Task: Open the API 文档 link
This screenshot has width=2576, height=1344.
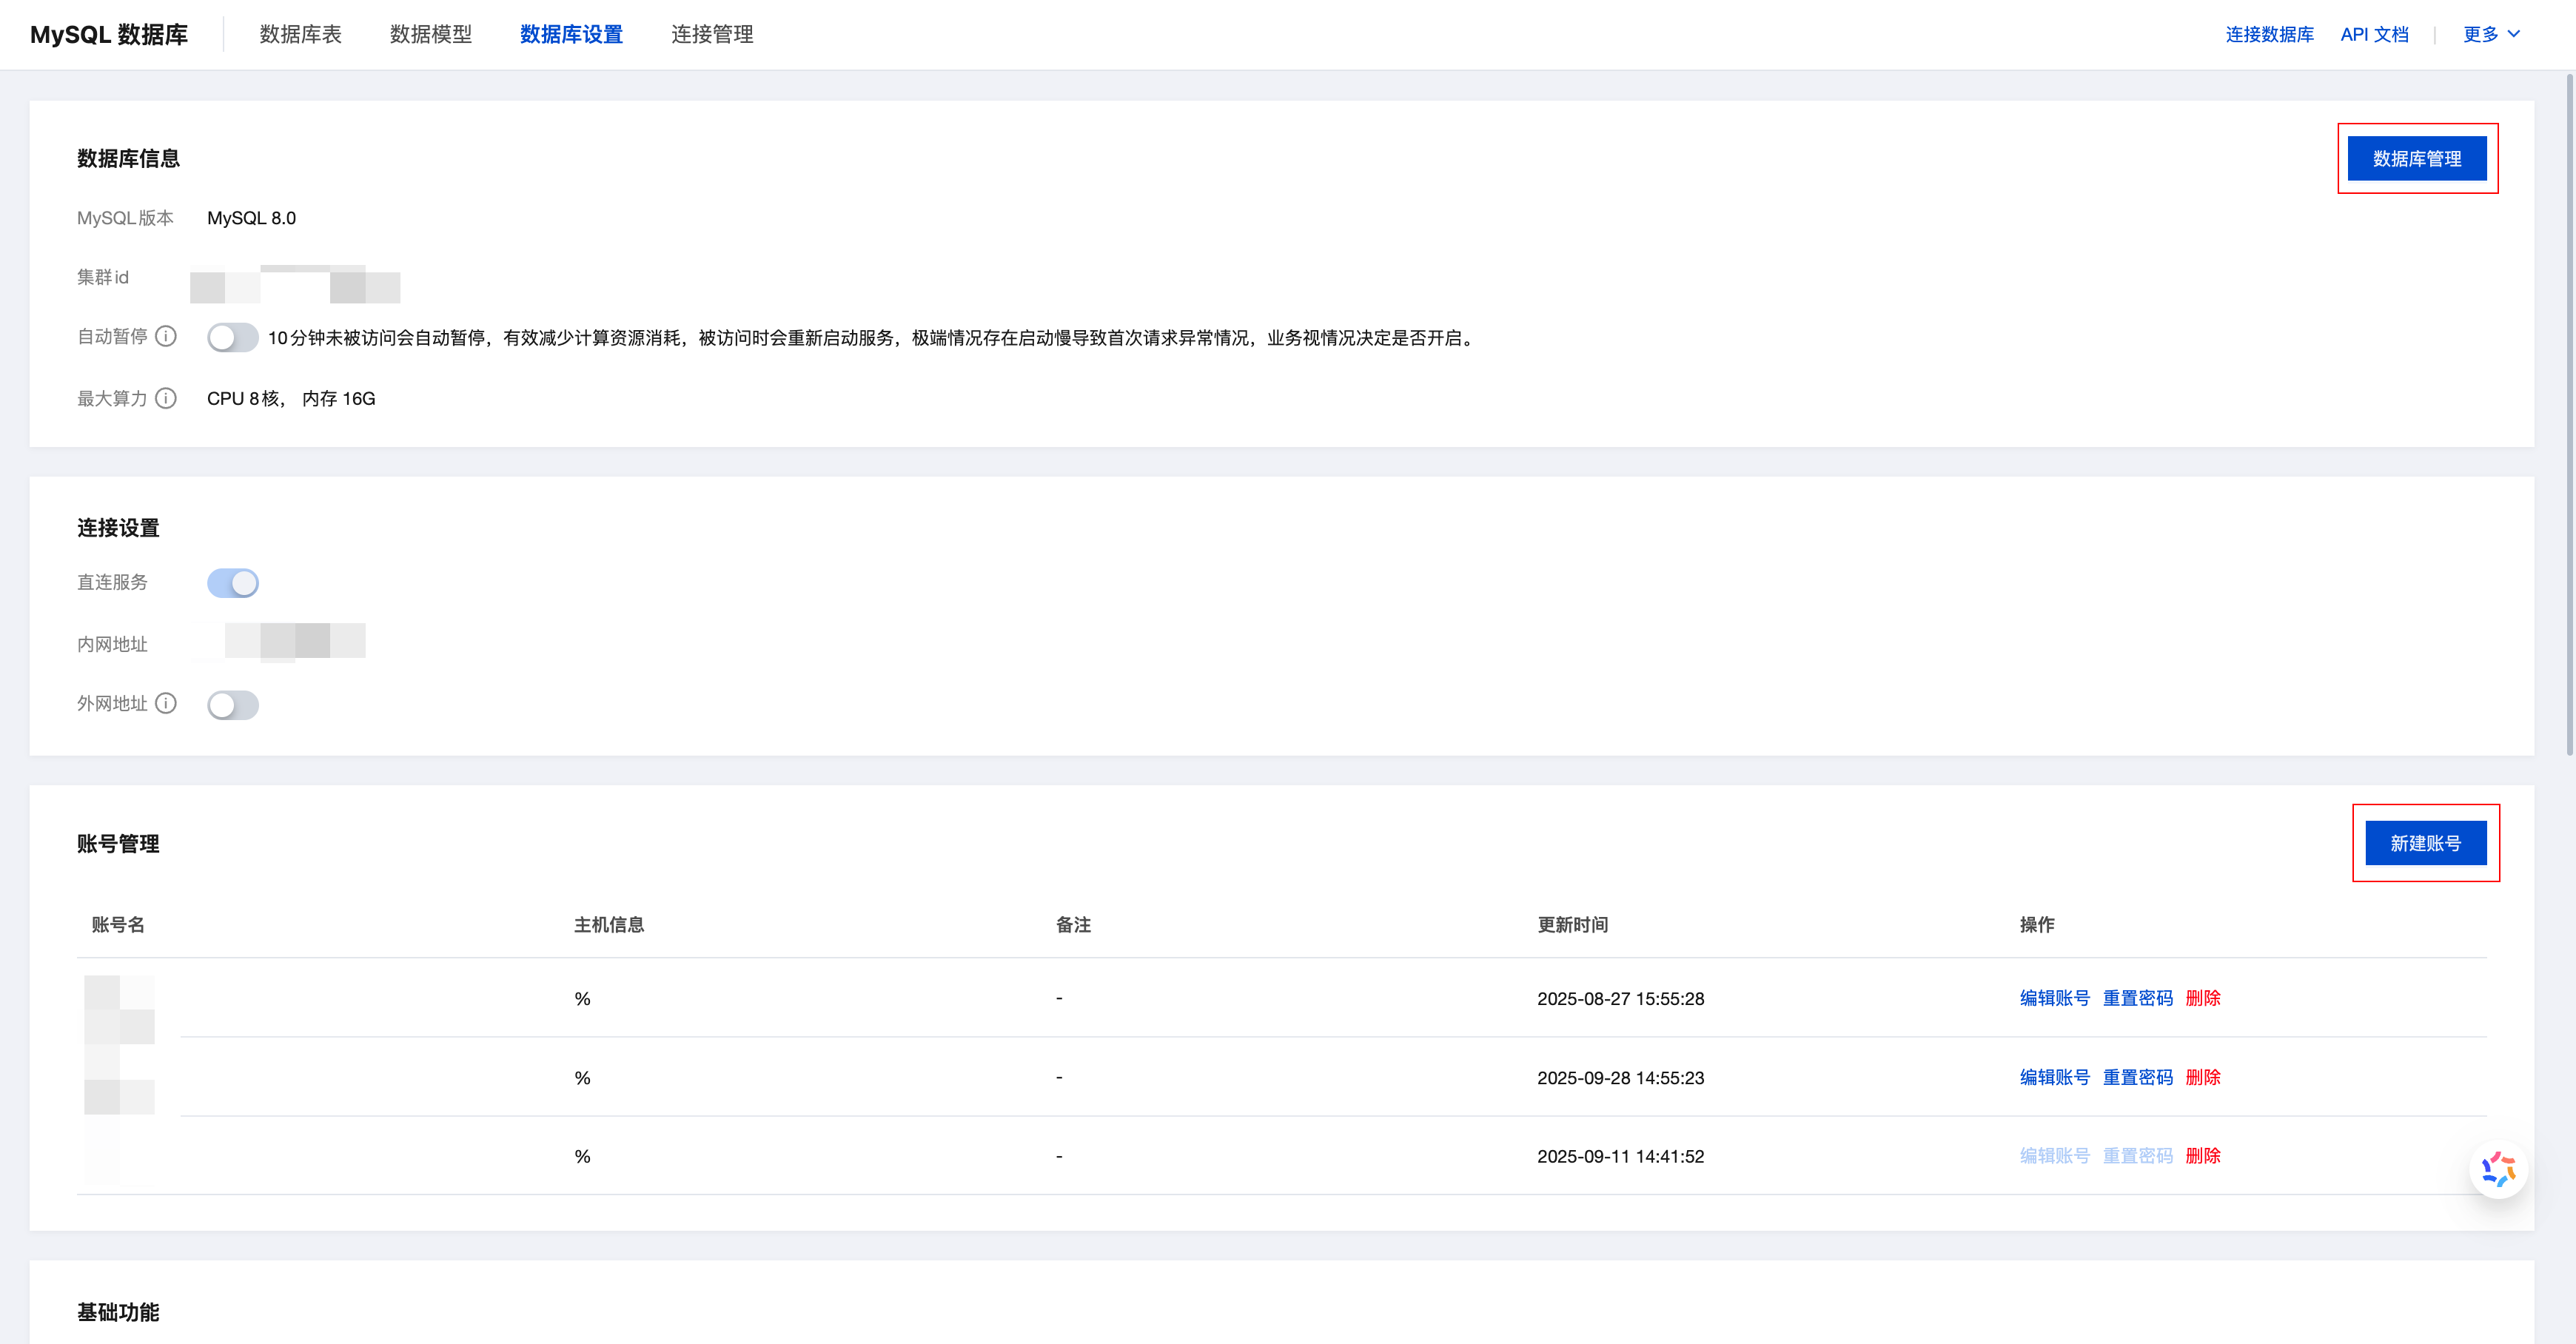Action: click(x=2374, y=34)
